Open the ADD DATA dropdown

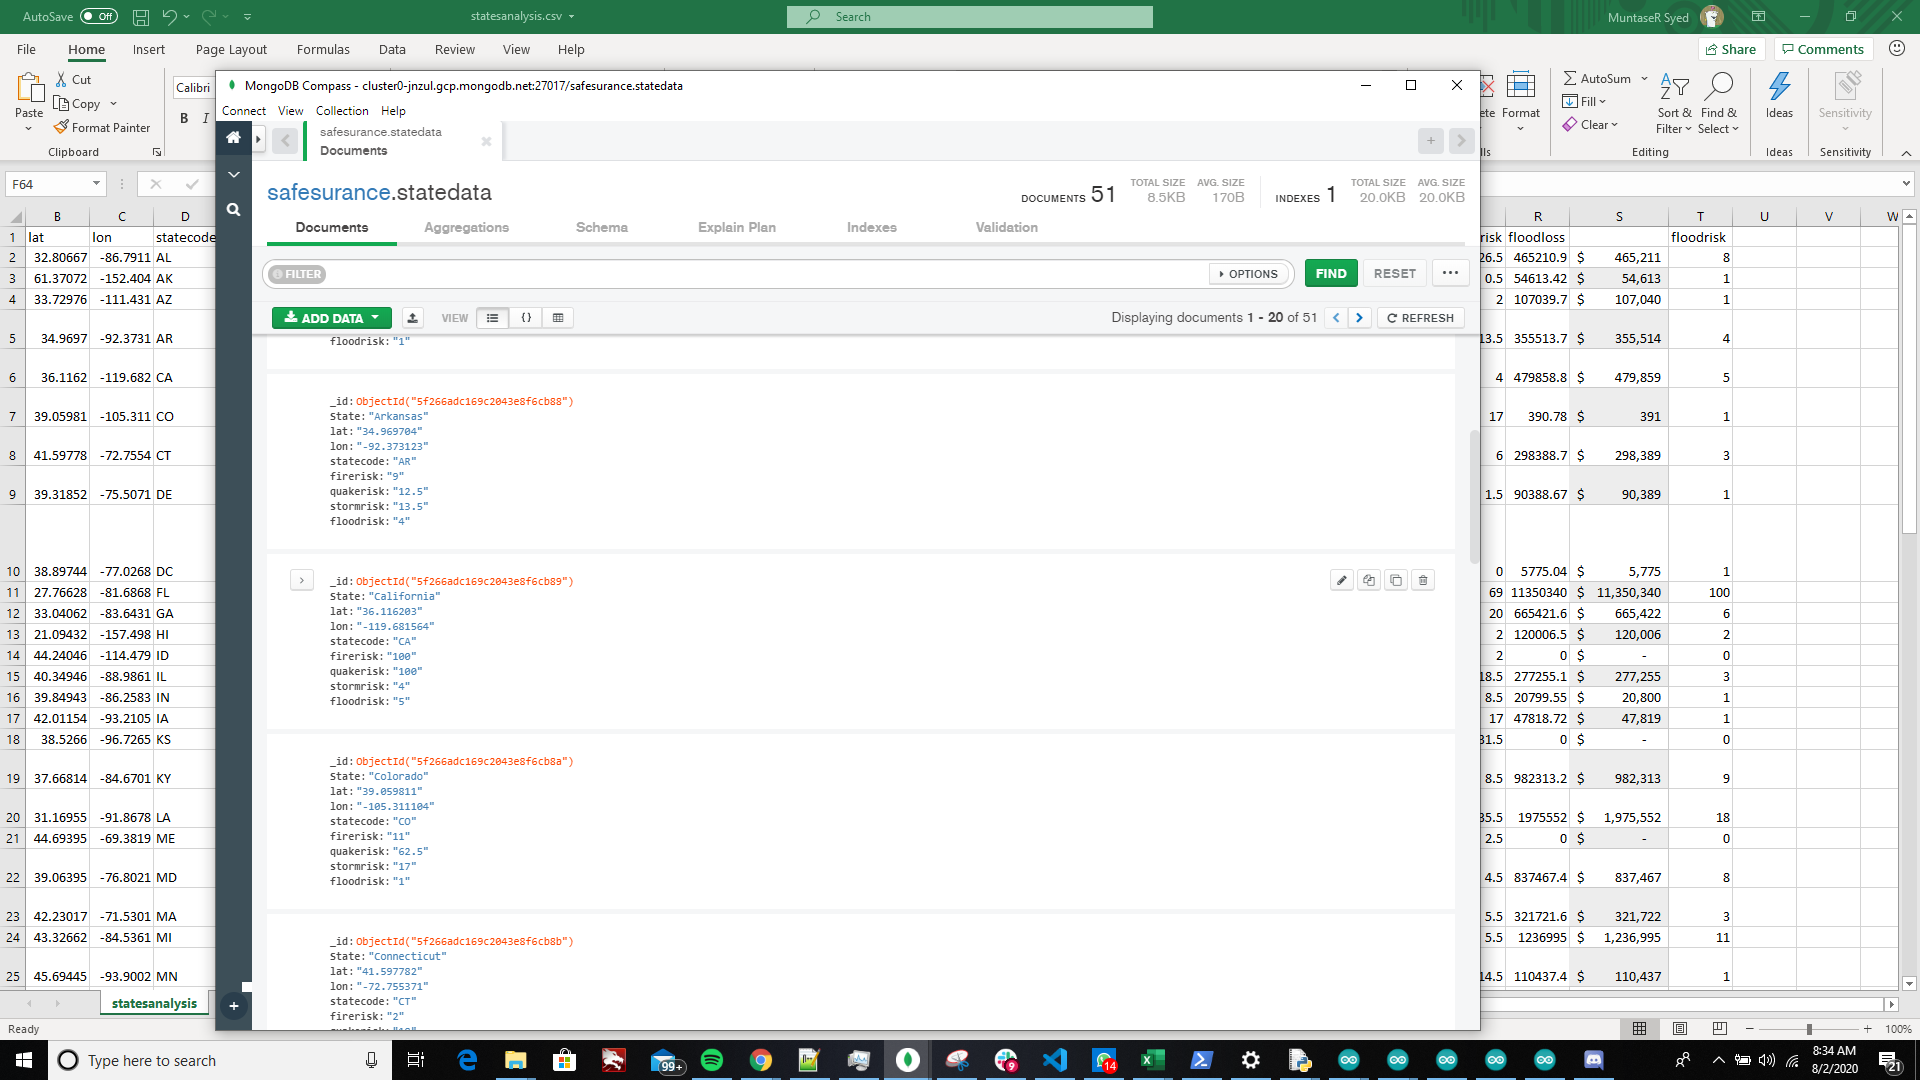point(331,318)
